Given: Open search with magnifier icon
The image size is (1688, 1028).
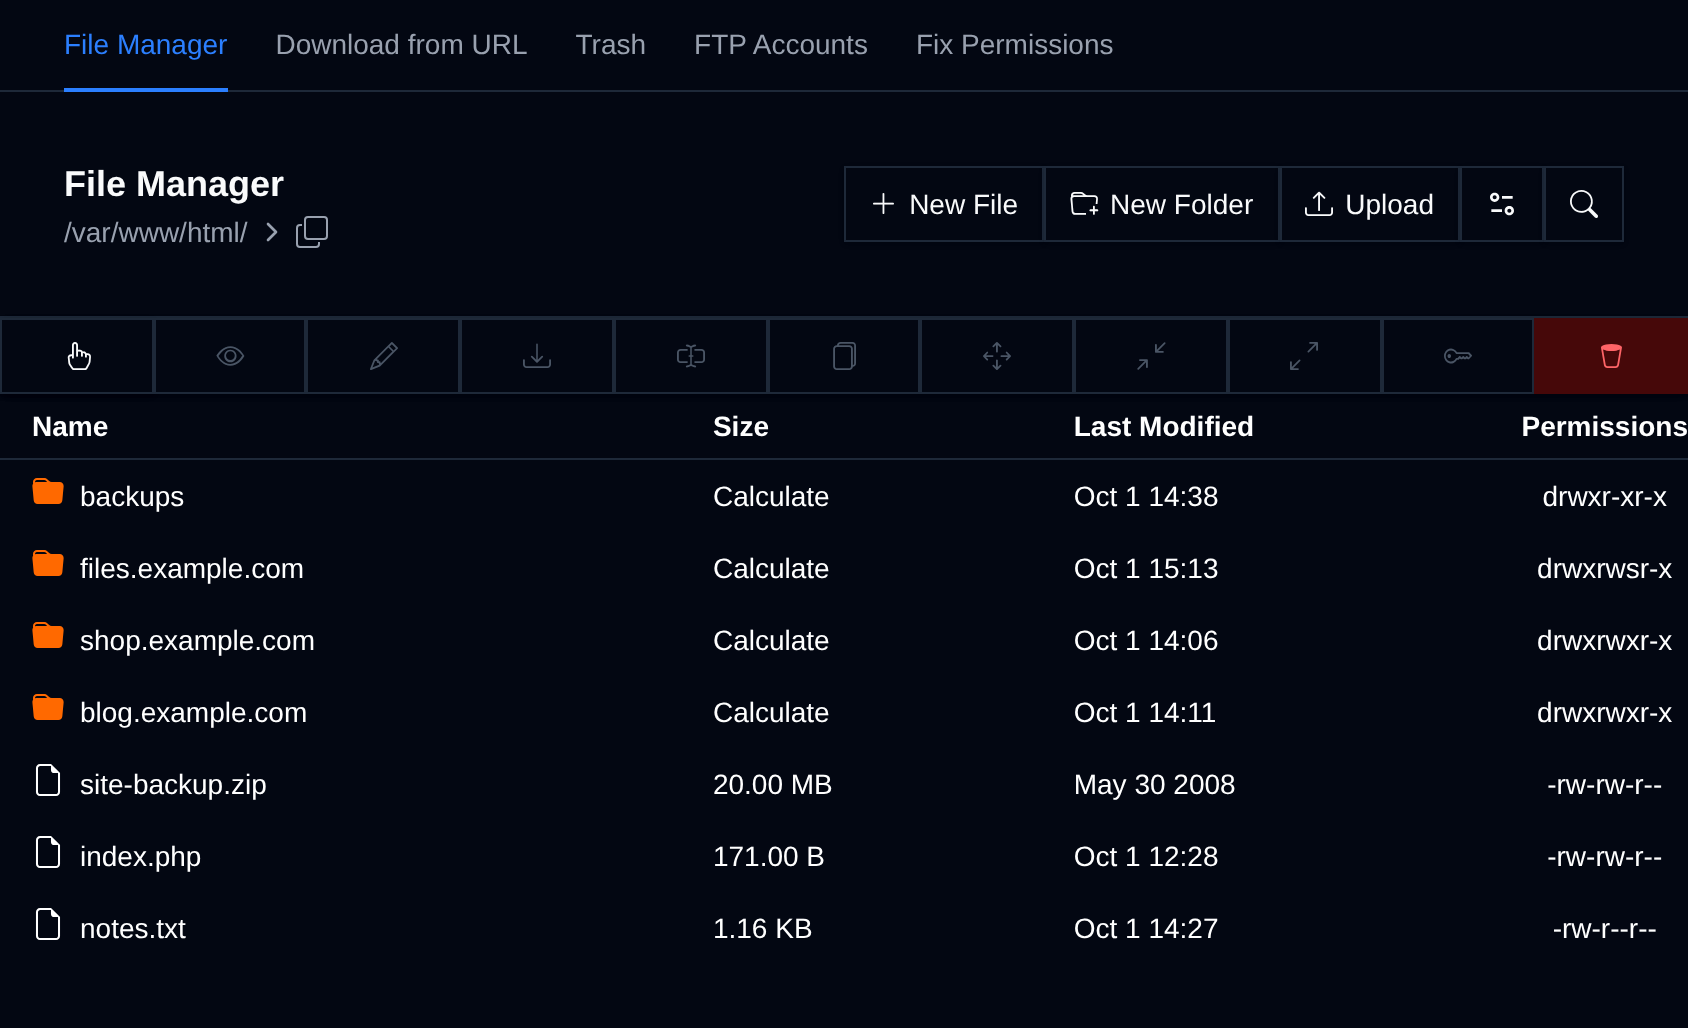Looking at the screenshot, I should pyautogui.click(x=1584, y=204).
